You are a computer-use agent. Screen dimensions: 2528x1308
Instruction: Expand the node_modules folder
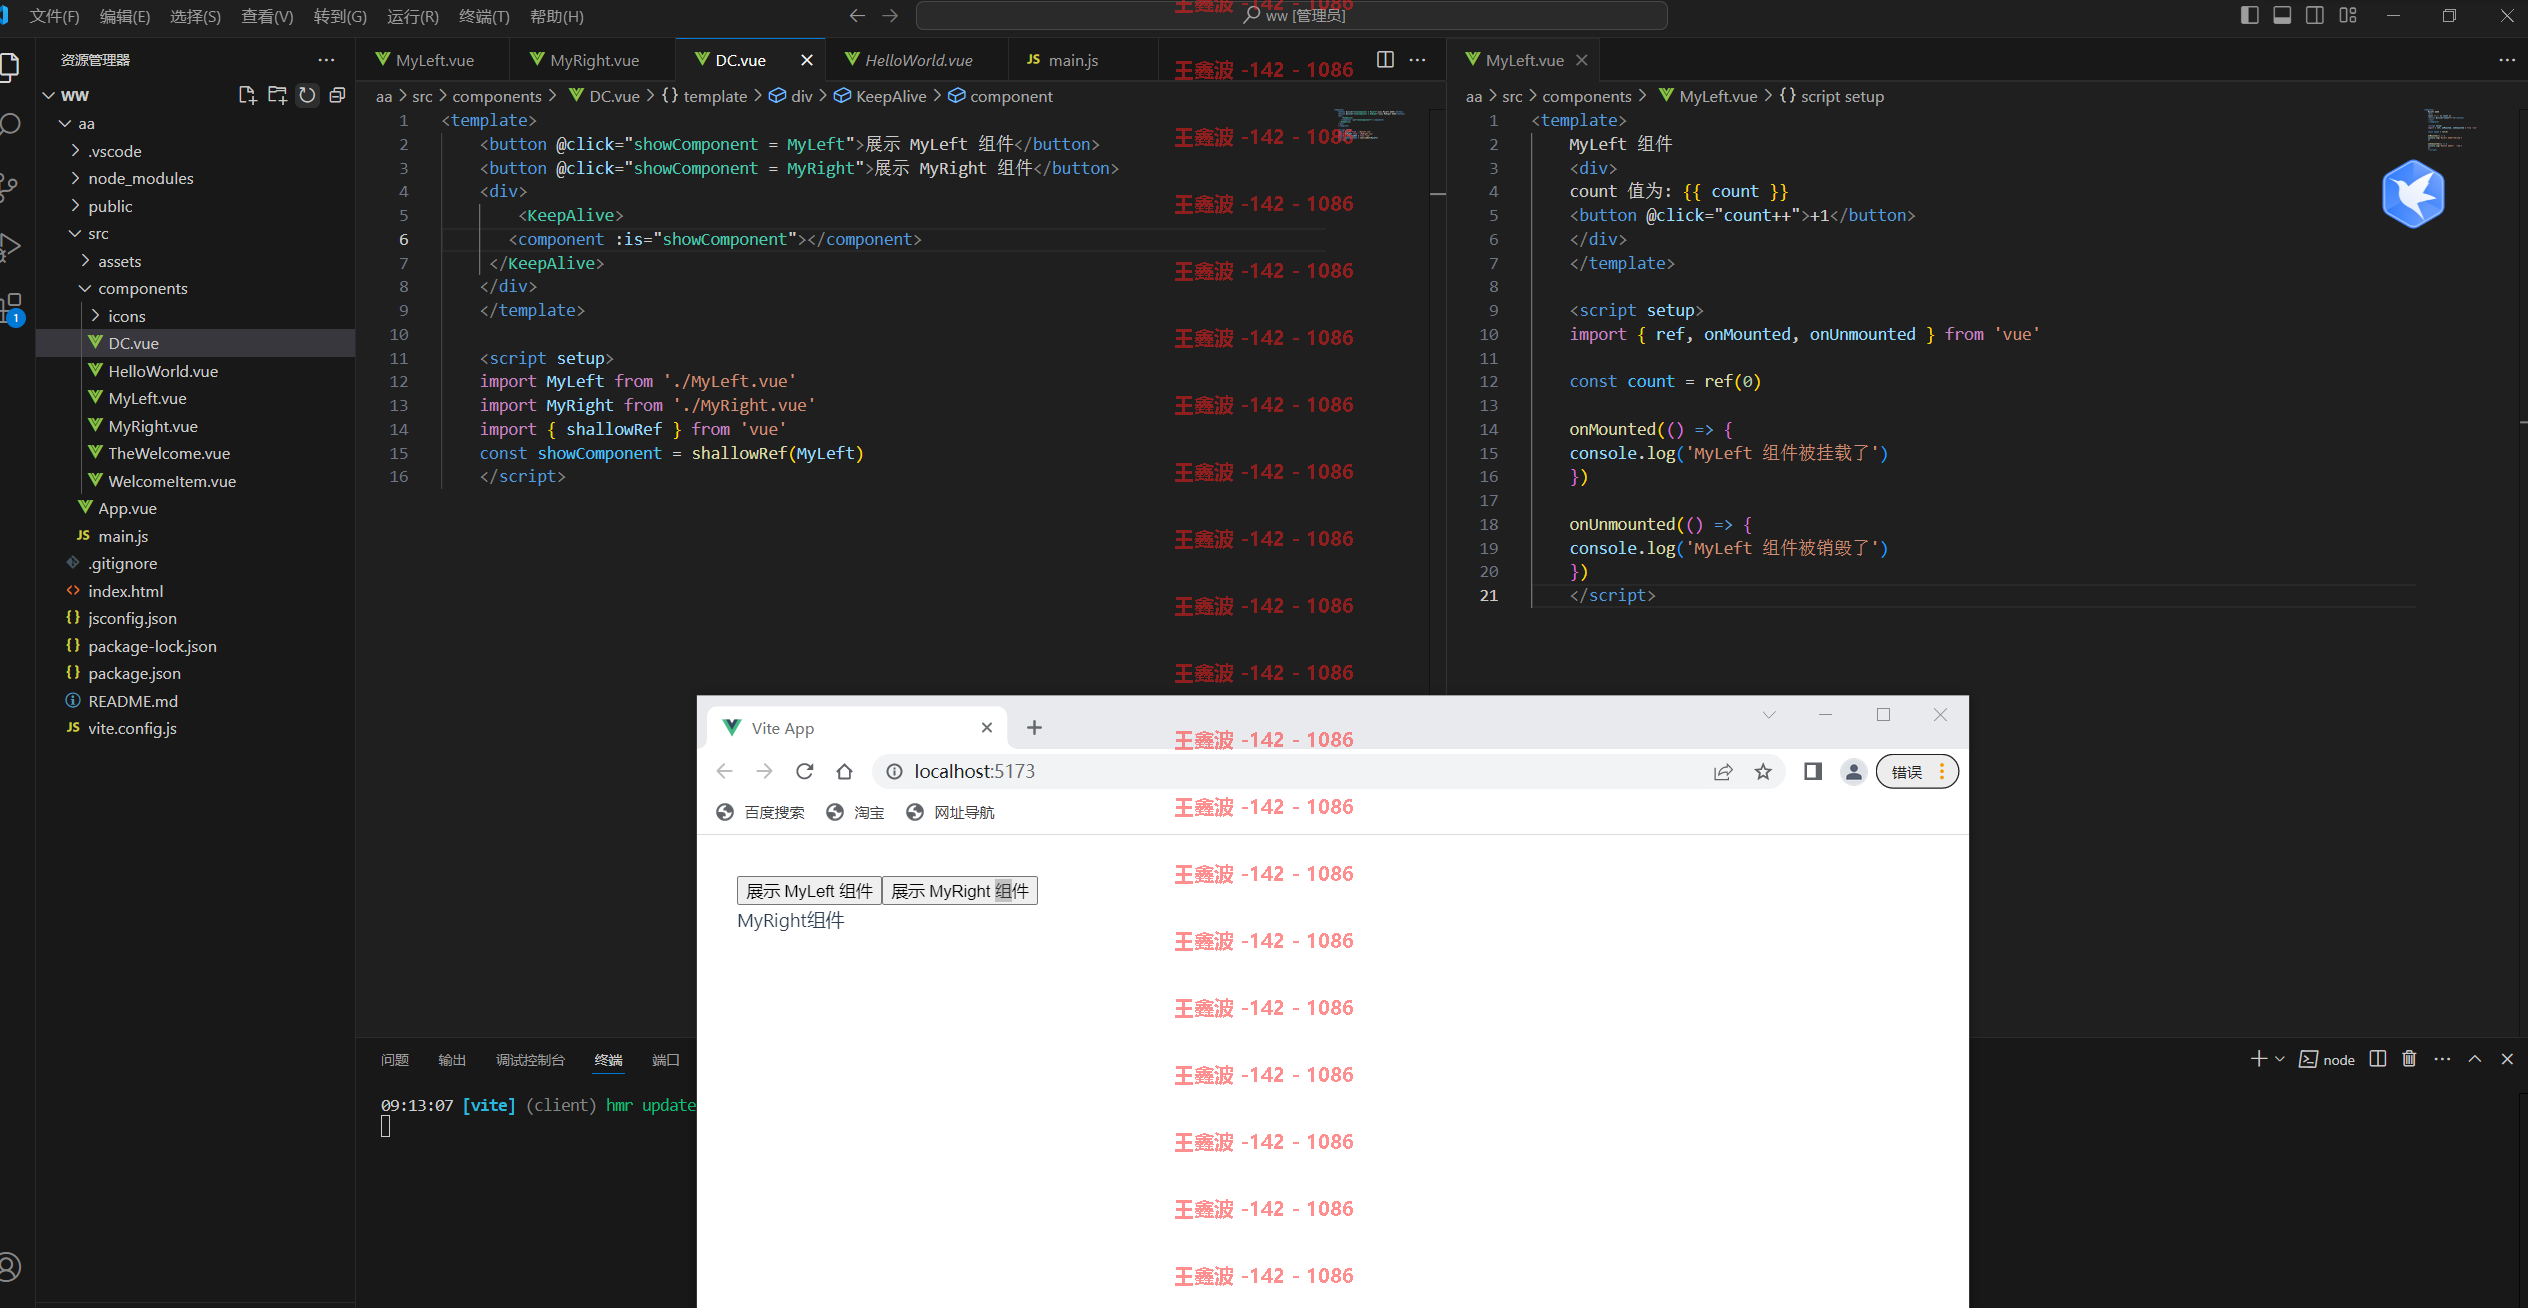(75, 178)
